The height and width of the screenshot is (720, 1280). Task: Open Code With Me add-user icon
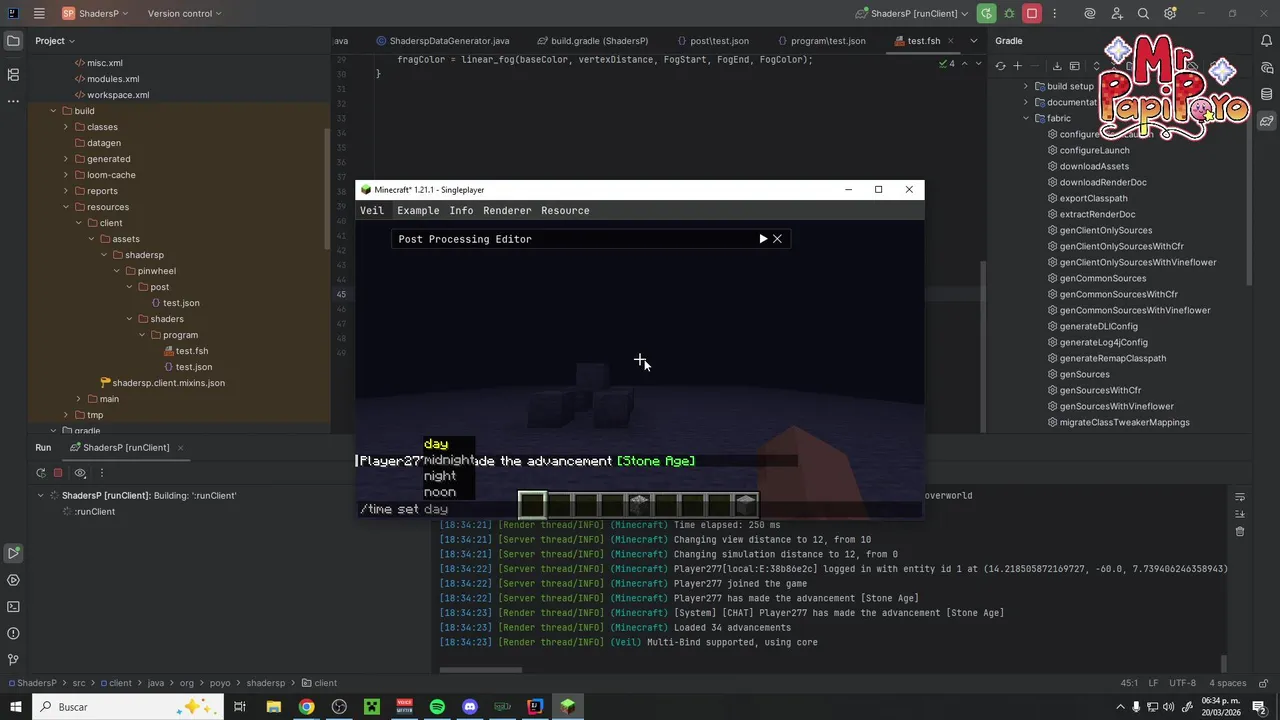click(x=1118, y=13)
